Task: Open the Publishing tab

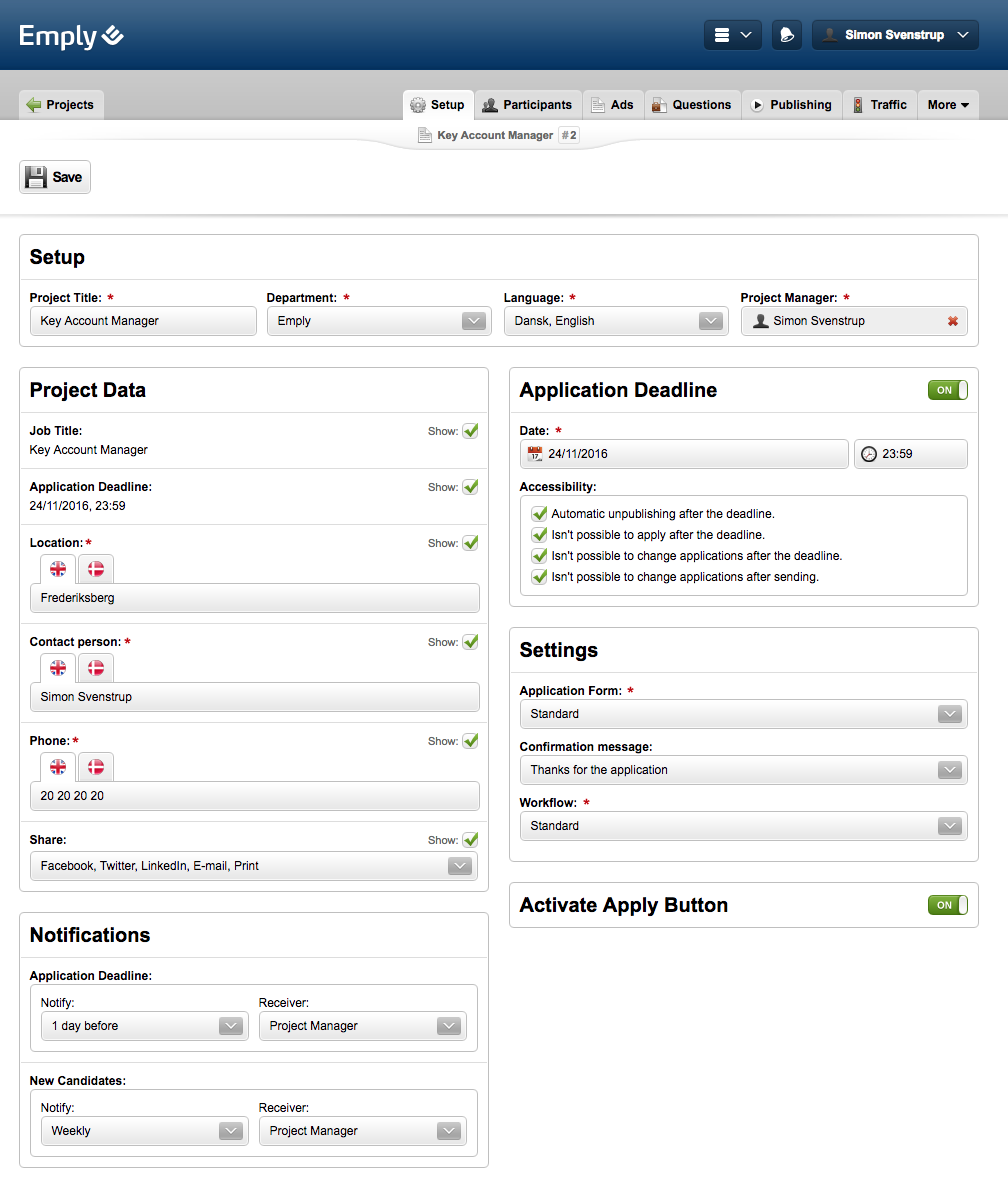Action: [792, 104]
